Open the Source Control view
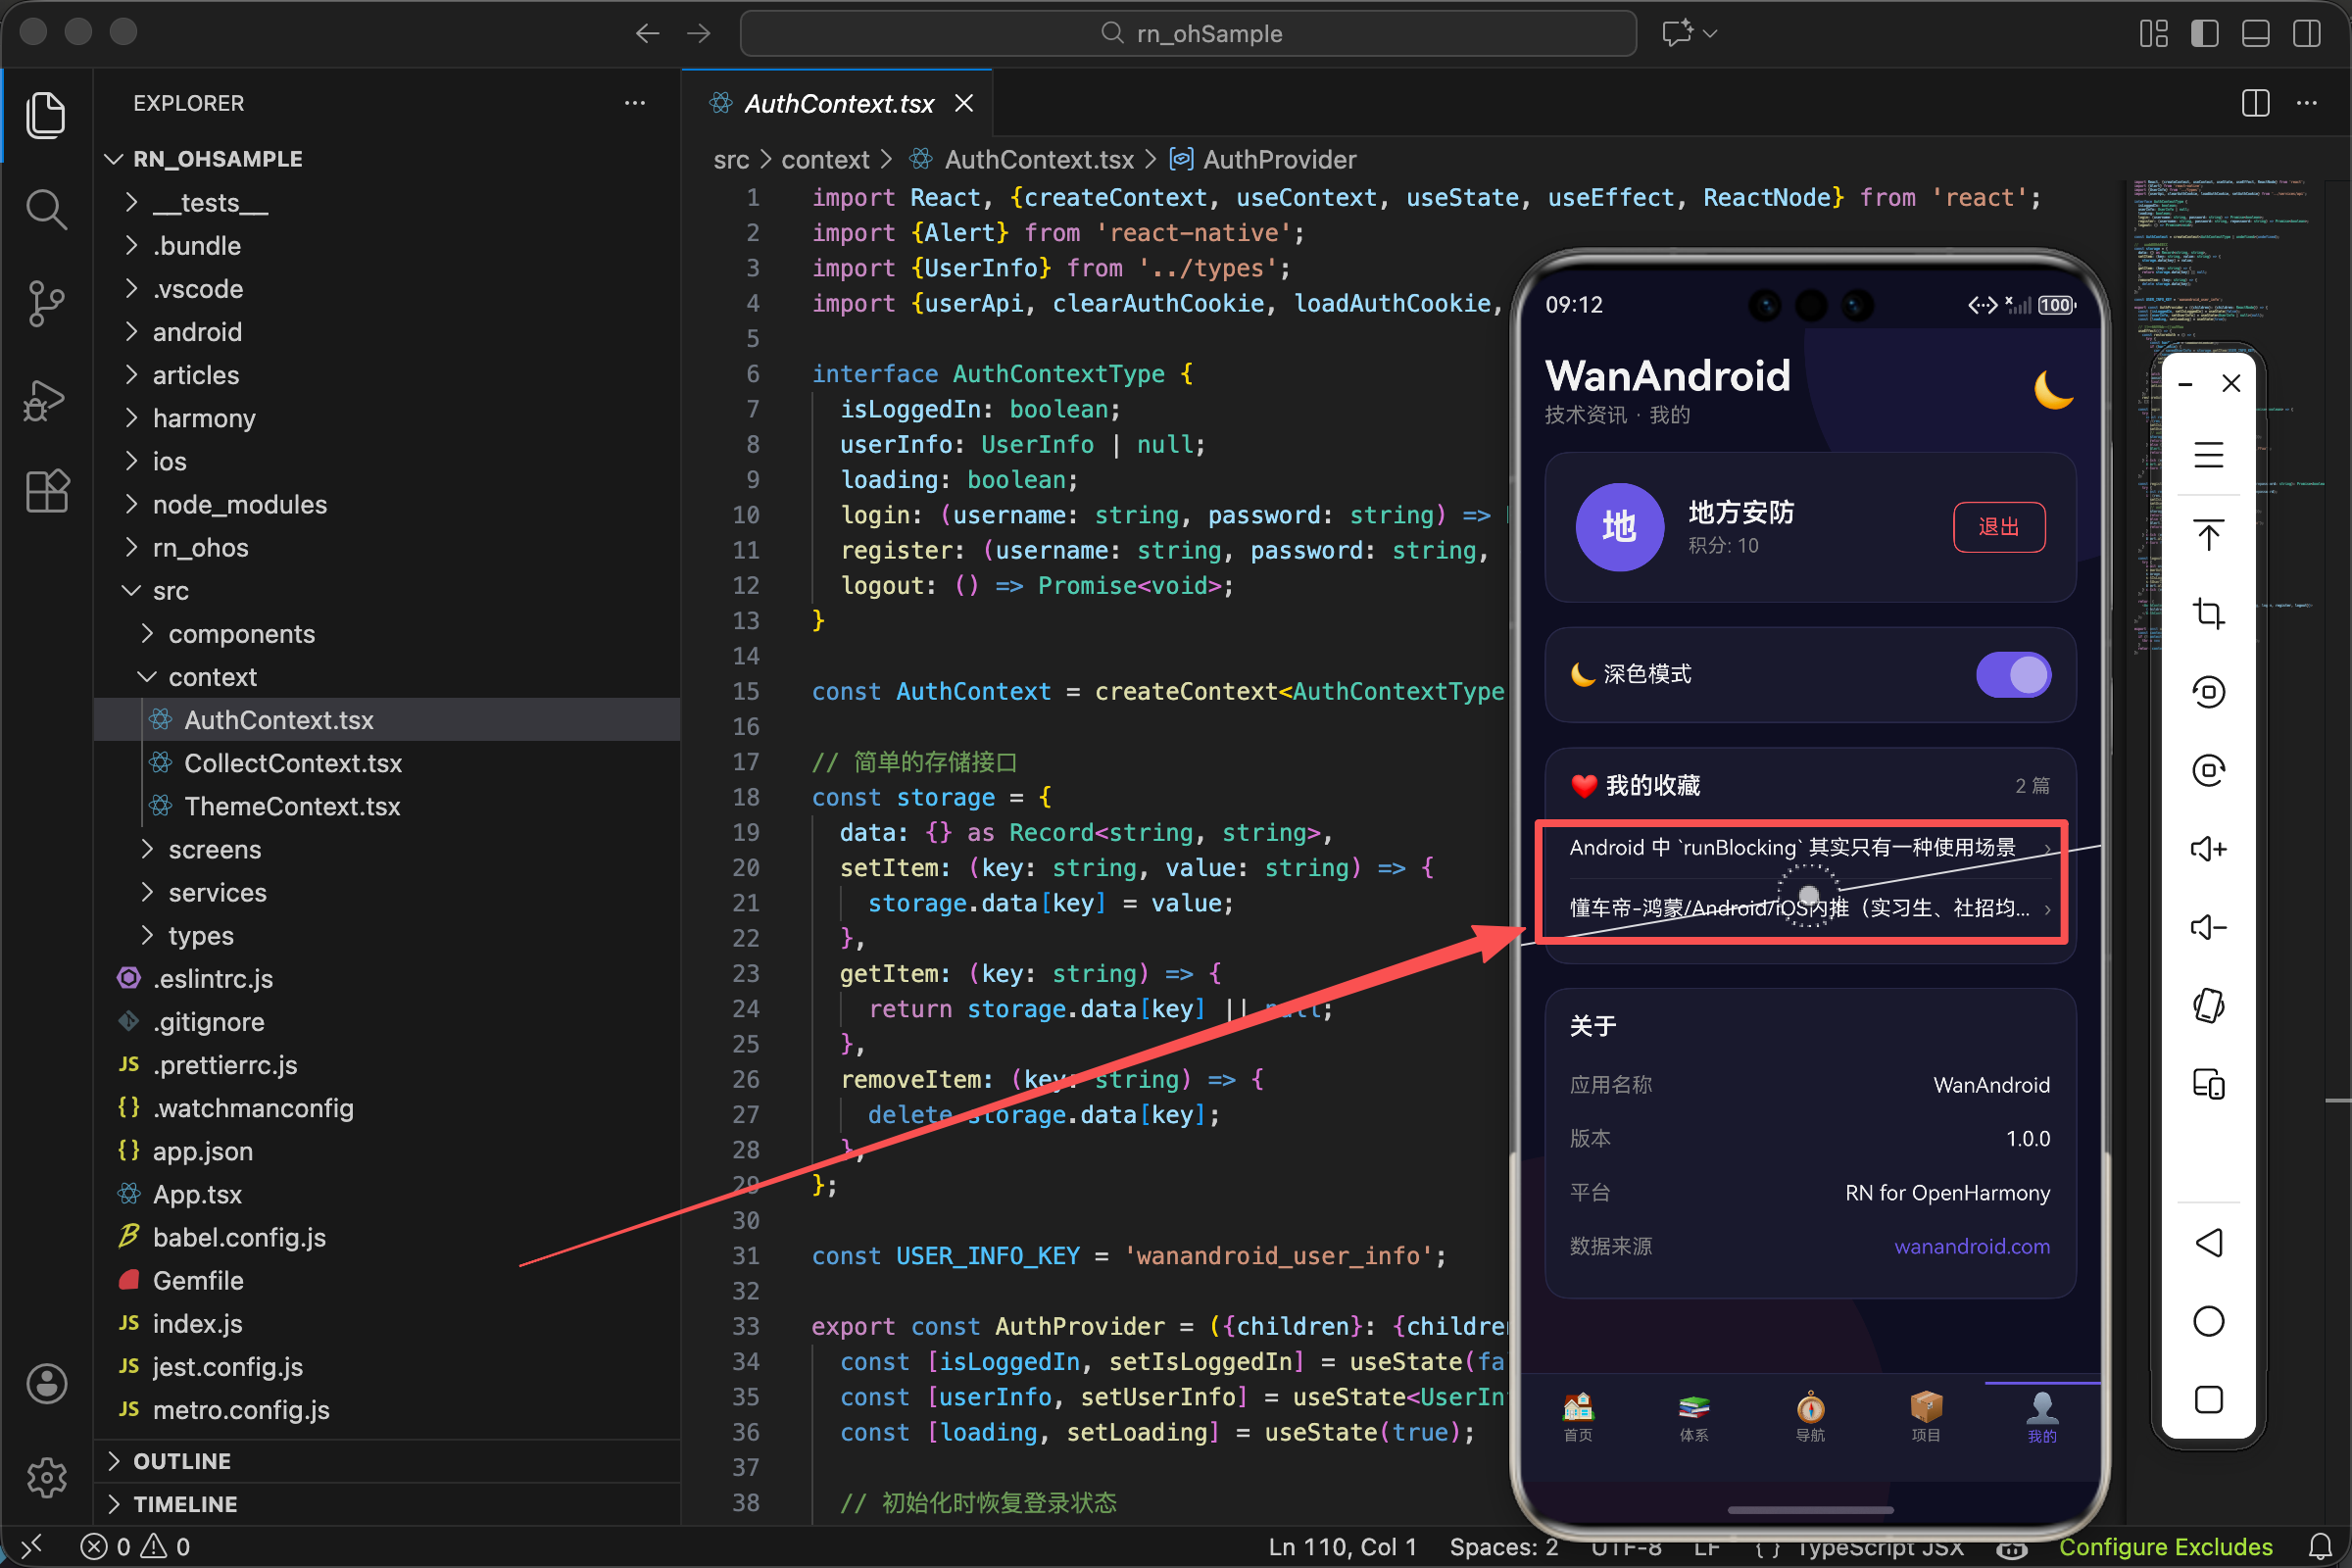Image resolution: width=2352 pixels, height=1568 pixels. coord(46,304)
